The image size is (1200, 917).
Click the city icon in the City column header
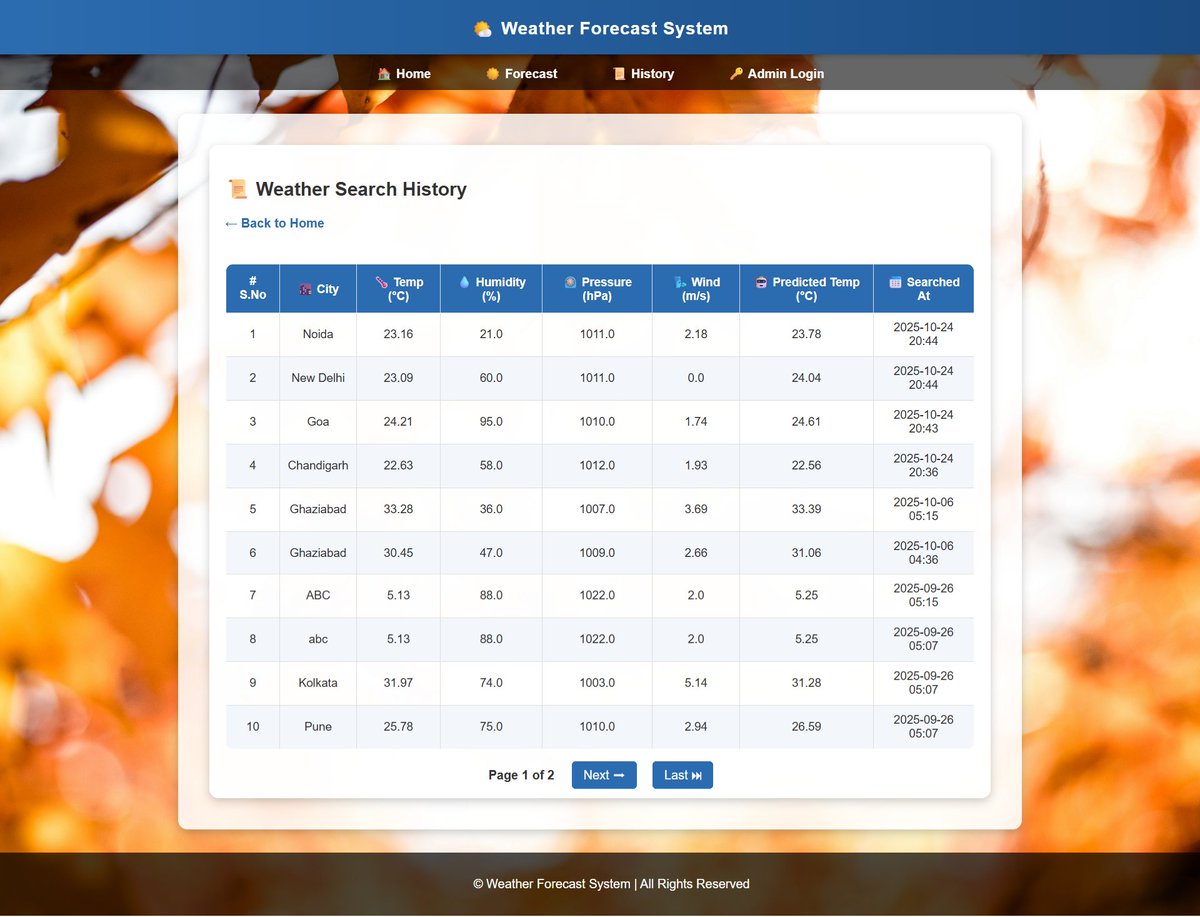click(306, 289)
